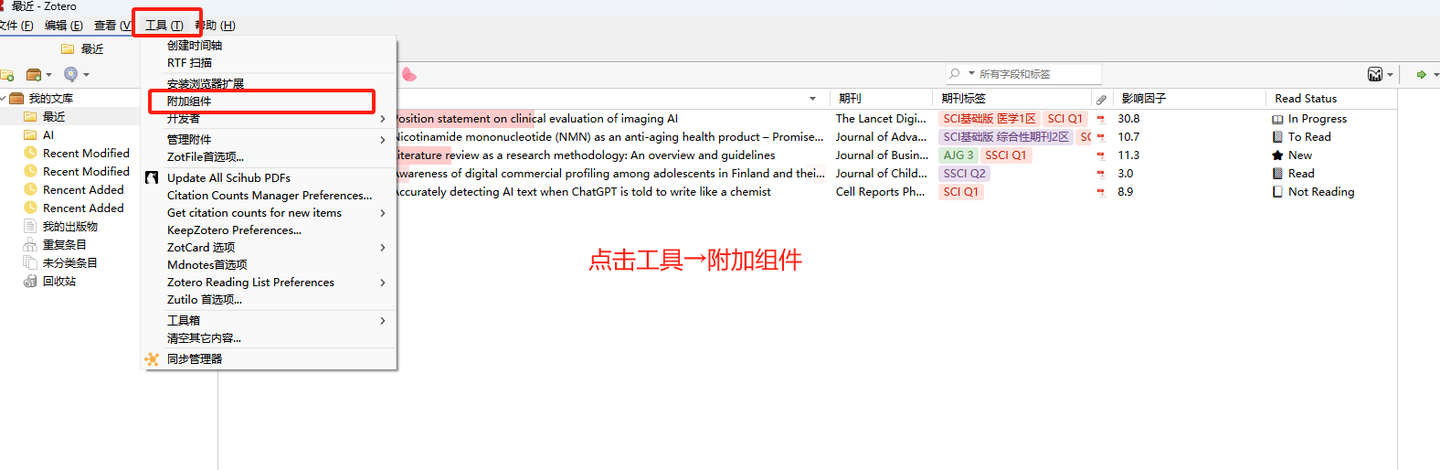This screenshot has width=1440, height=470.
Task: Click PDF icon in the 10.7 impact row
Action: click(x=1101, y=137)
